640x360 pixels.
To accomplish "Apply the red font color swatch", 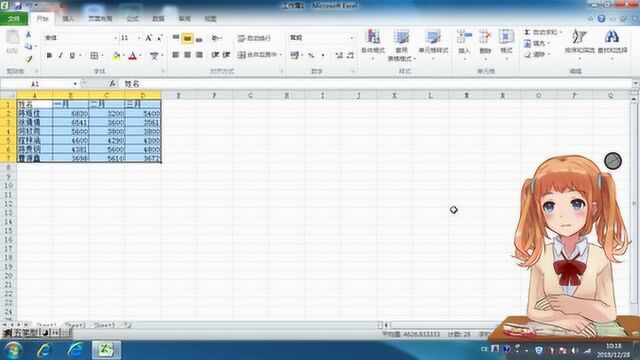I will pos(132,56).
